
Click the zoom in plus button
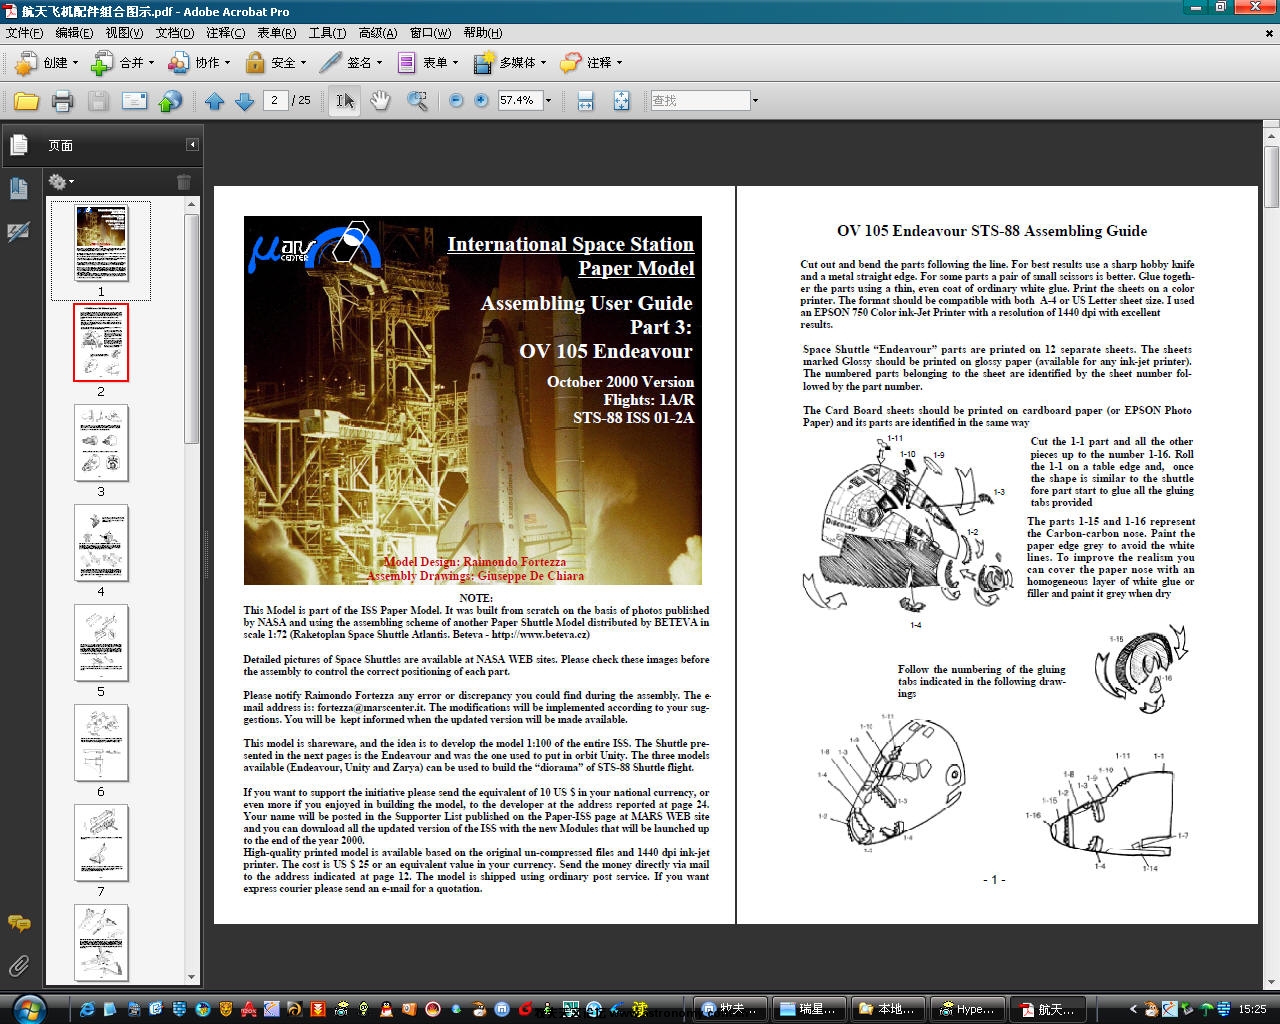coord(481,101)
